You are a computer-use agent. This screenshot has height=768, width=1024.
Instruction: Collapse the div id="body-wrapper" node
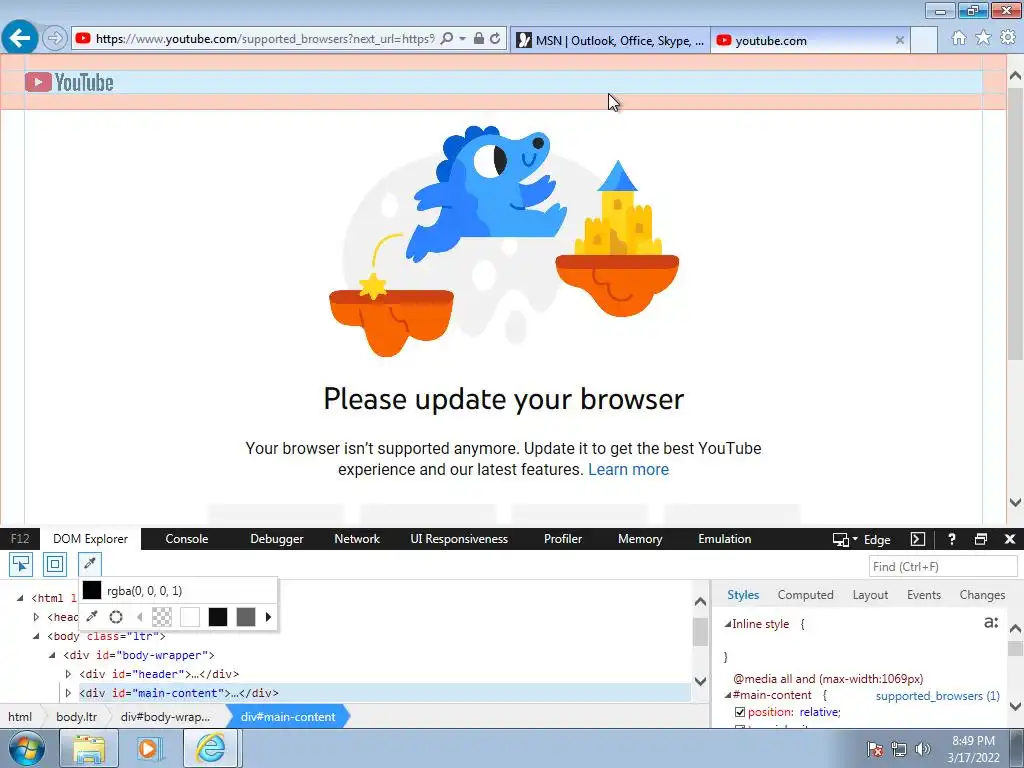pyautogui.click(x=52, y=655)
